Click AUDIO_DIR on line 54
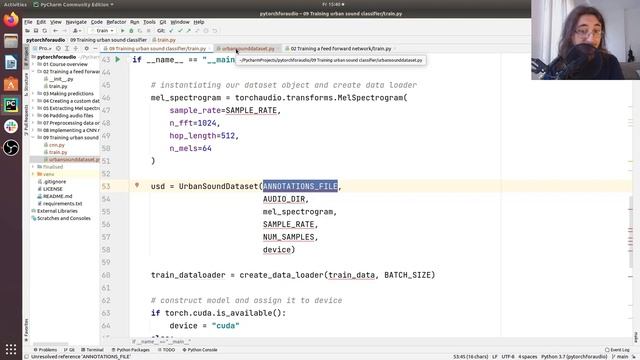 [284, 199]
